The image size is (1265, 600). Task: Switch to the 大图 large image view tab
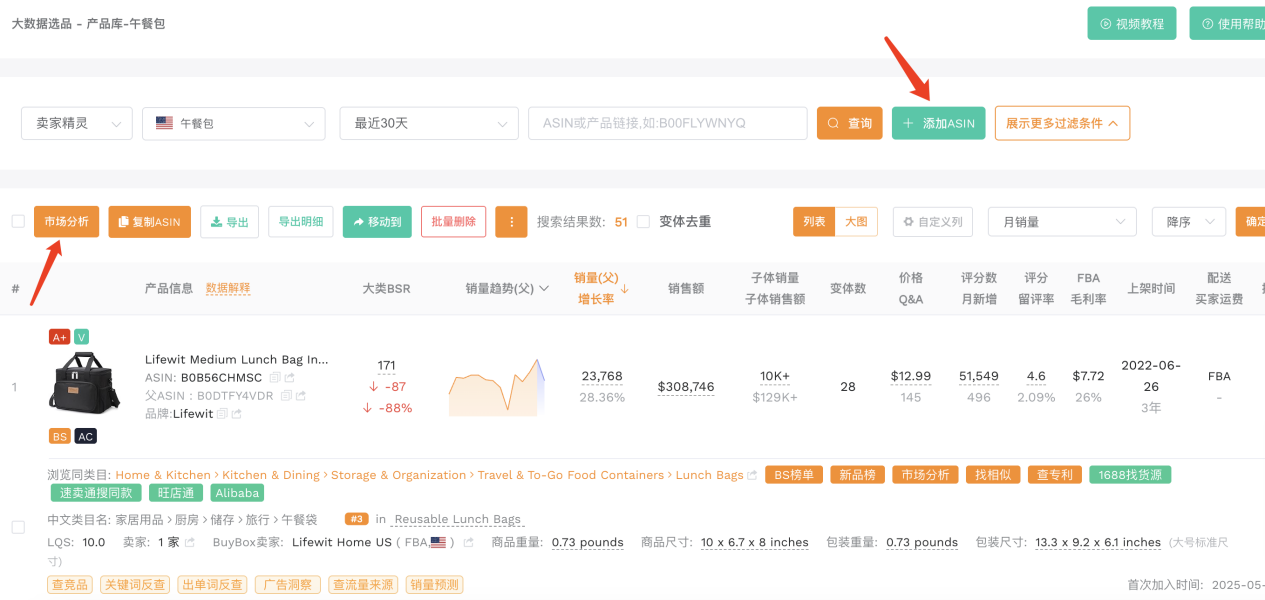pos(857,222)
